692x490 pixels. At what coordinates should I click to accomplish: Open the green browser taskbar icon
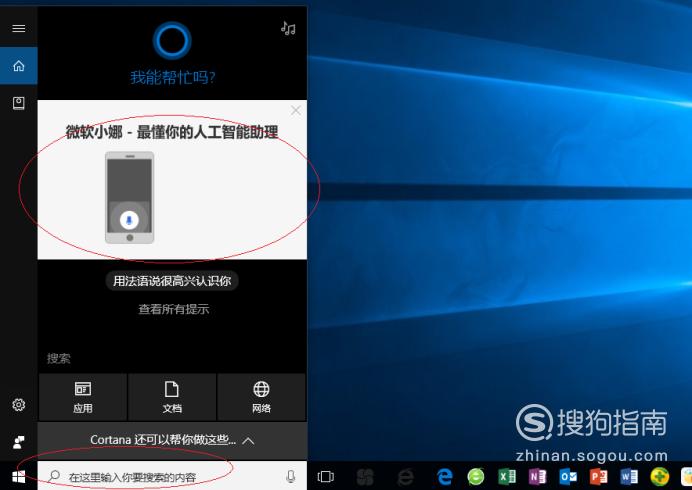[476, 477]
